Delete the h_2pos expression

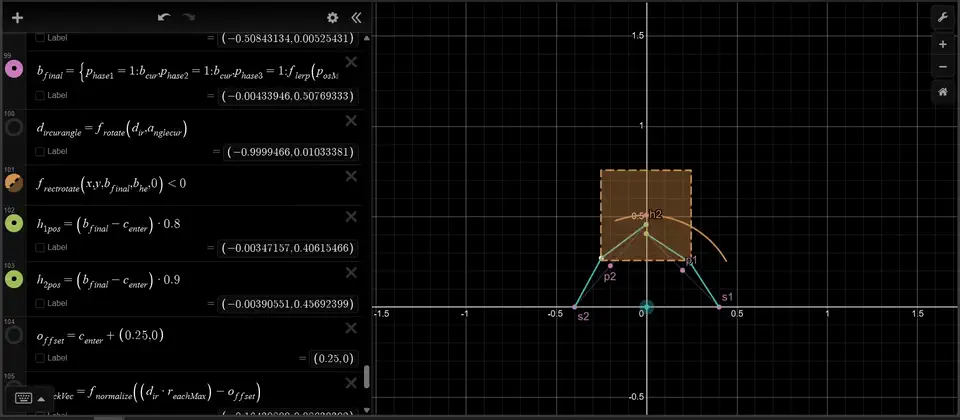coord(351,272)
